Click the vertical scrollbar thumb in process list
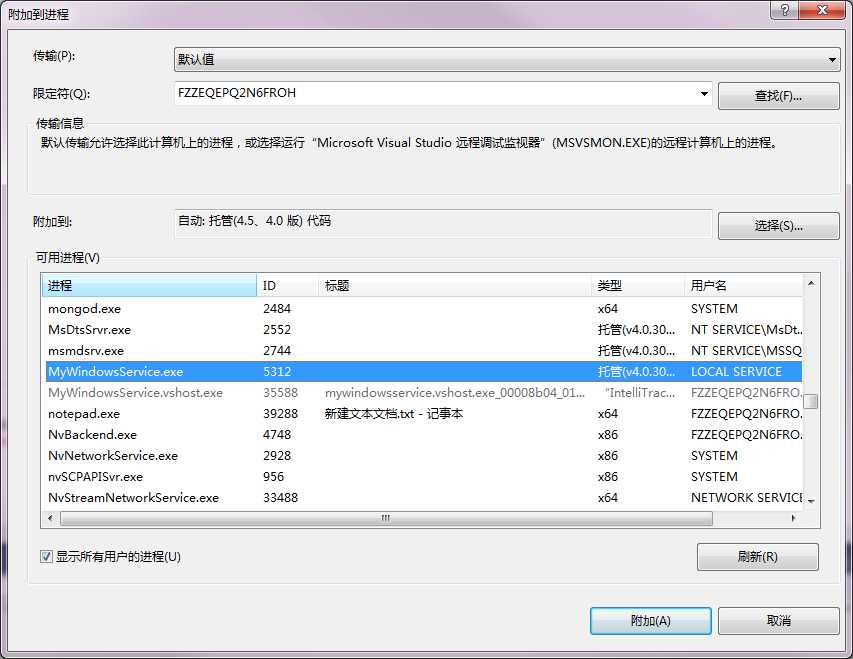This screenshot has height=659, width=853. pos(811,401)
